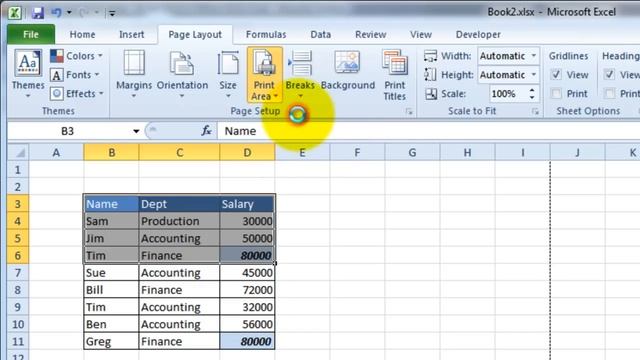
Task: Open theme Effects dropdown
Action: click(77, 93)
